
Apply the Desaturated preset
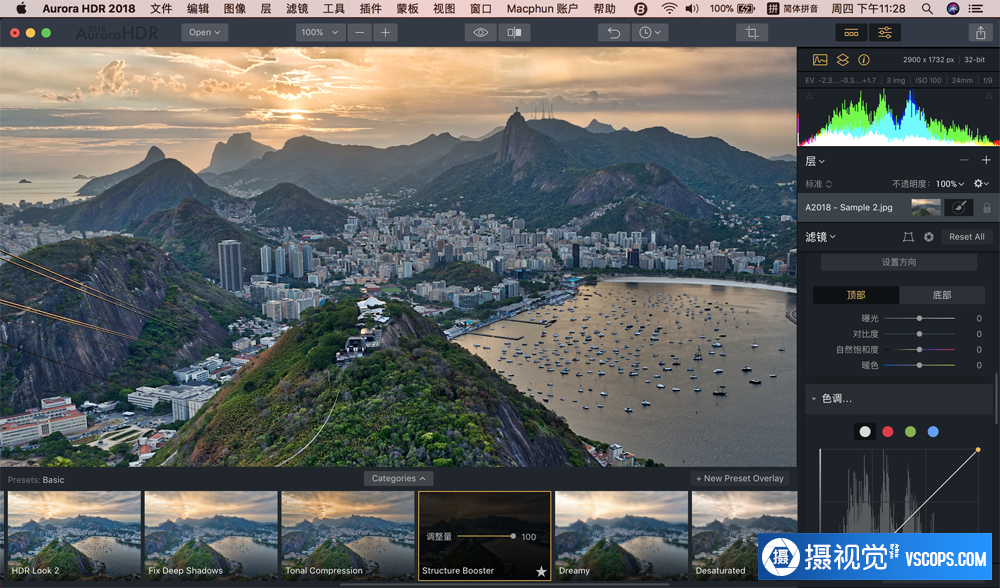coord(744,536)
